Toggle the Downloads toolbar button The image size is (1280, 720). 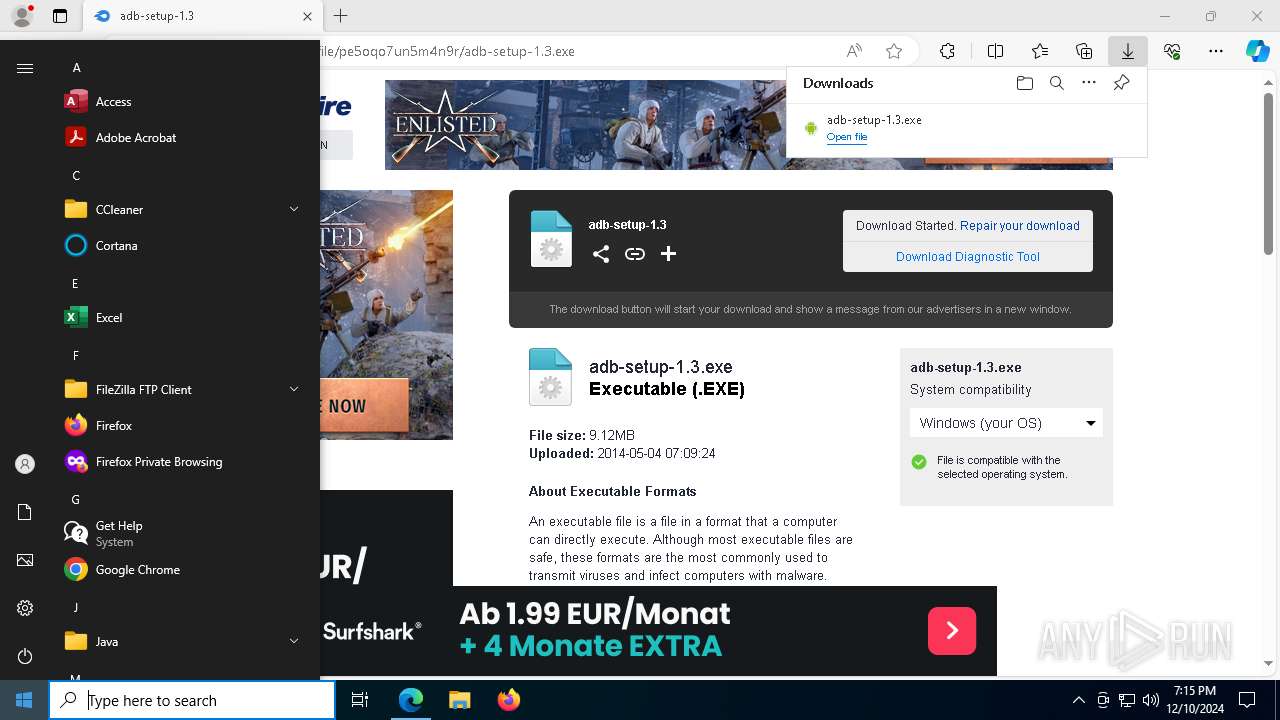tap(1127, 51)
